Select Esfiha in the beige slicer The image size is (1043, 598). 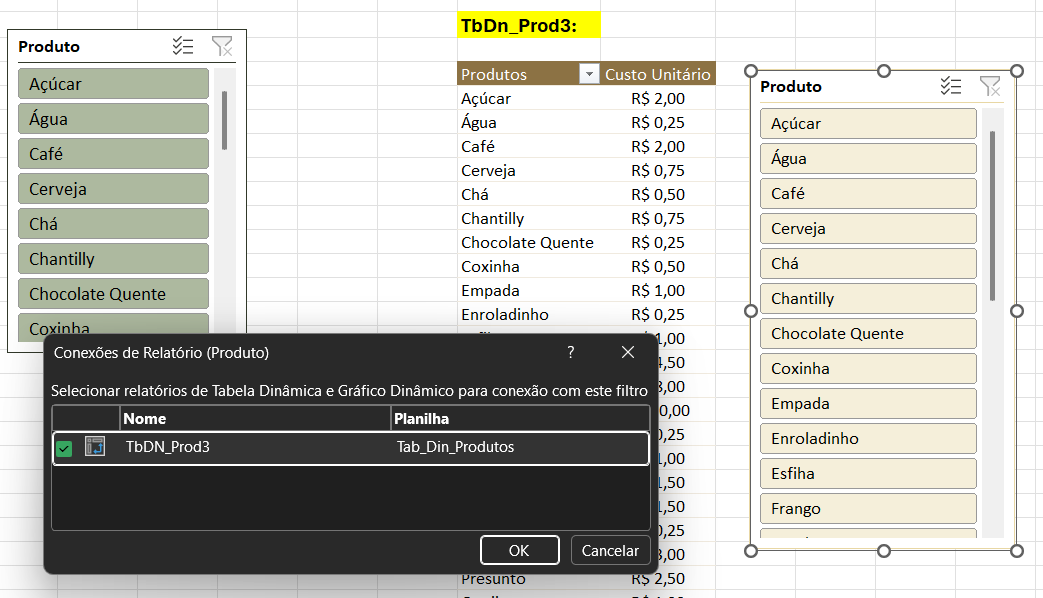pyautogui.click(x=868, y=474)
